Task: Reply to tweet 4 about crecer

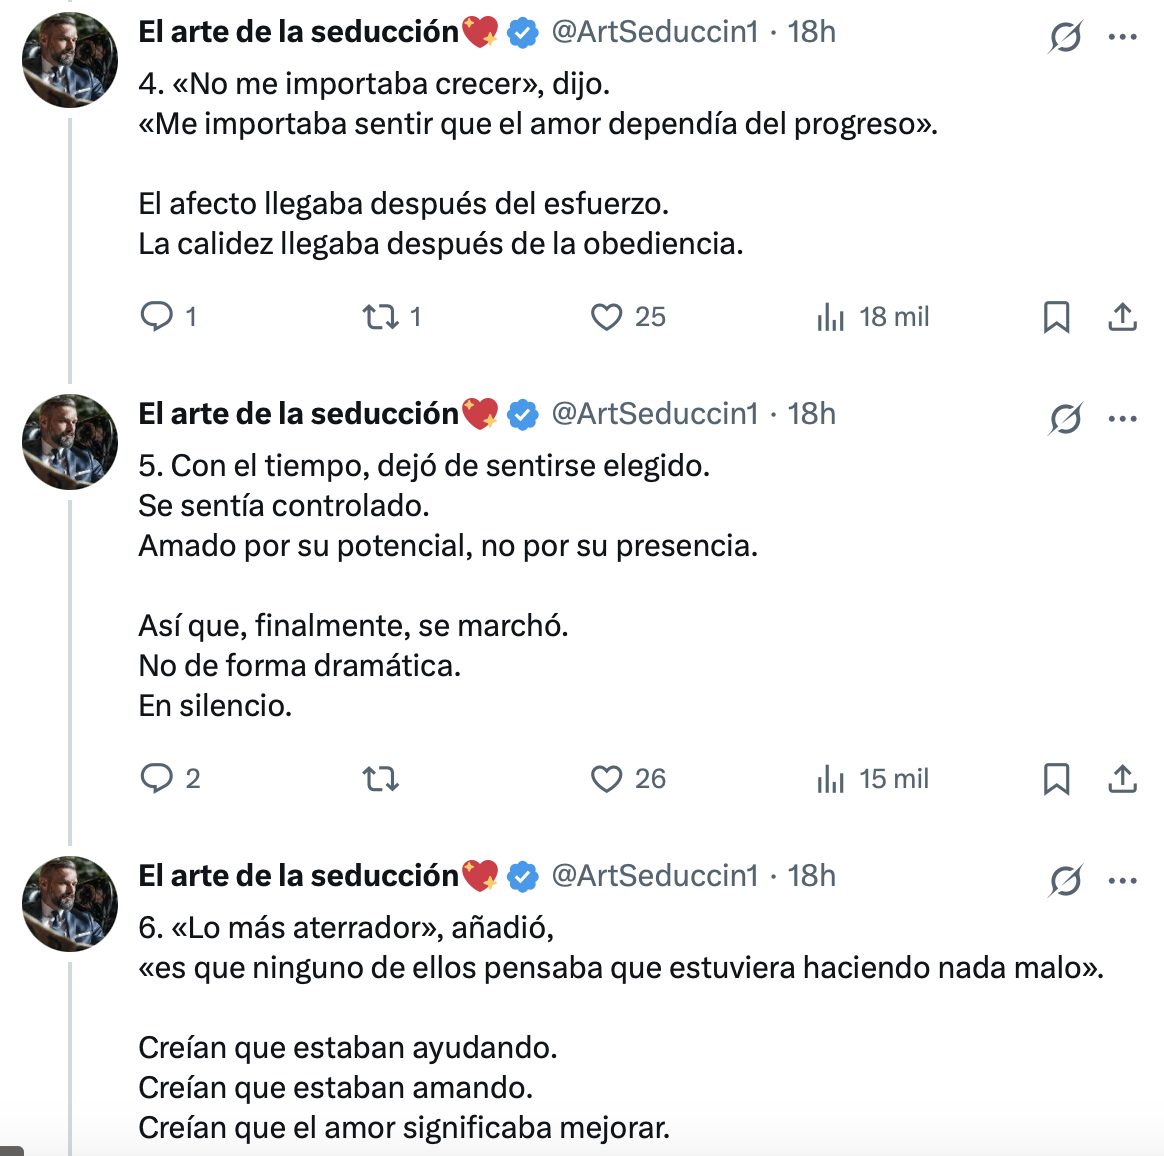Action: (157, 317)
